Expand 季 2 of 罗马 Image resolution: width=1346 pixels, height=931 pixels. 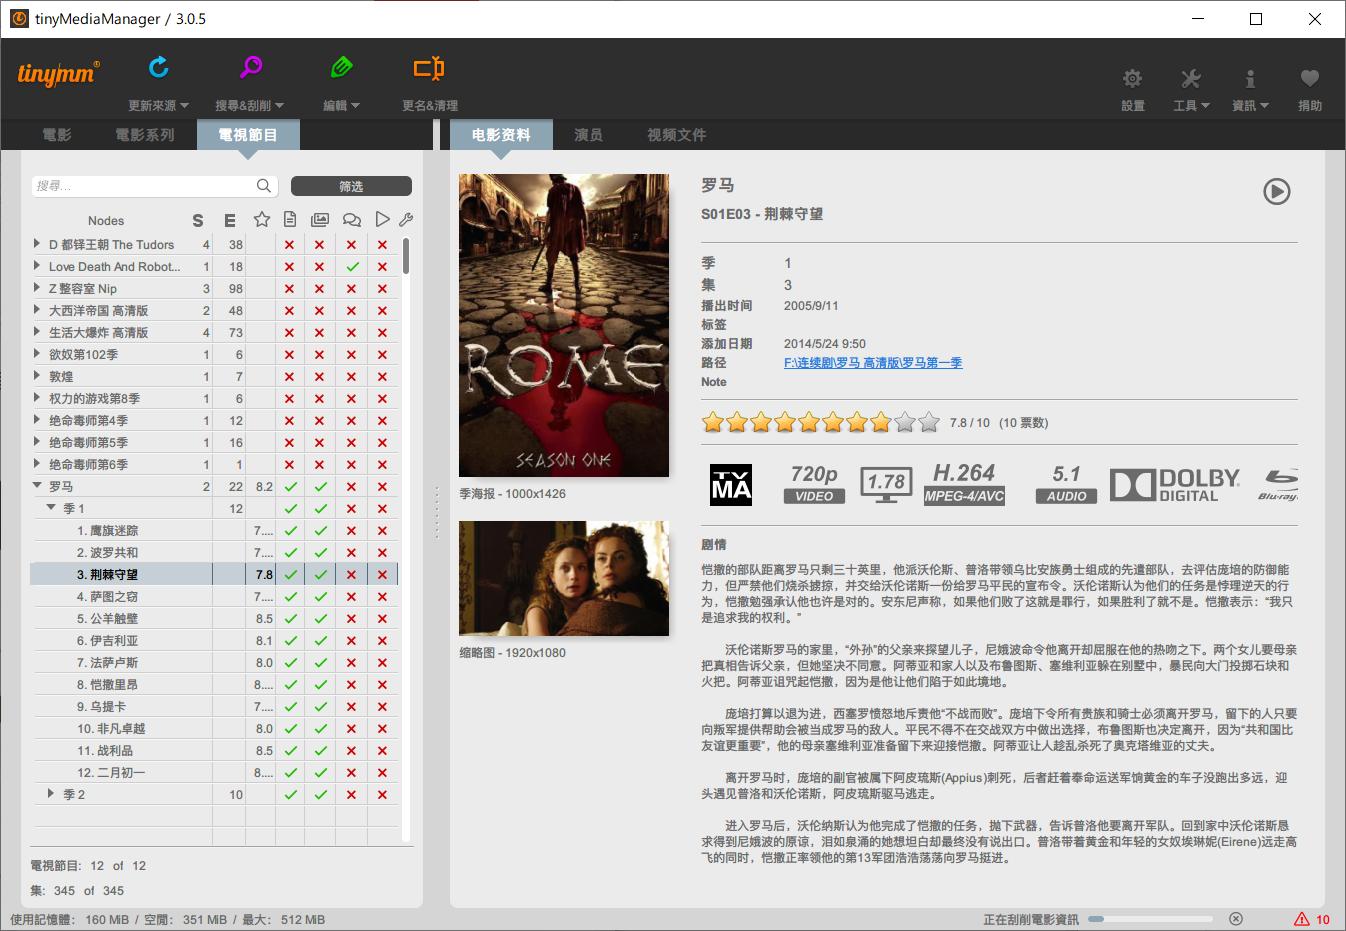pyautogui.click(x=52, y=794)
